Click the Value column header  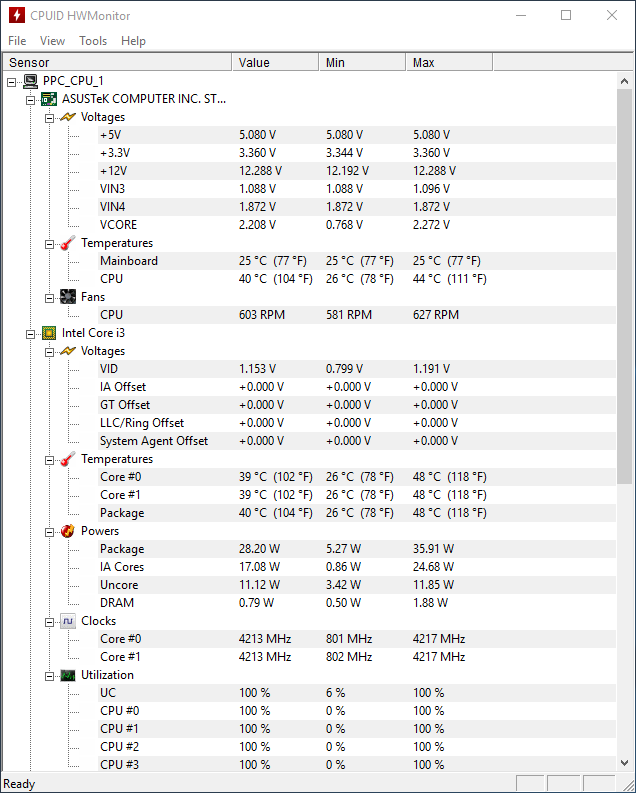pos(276,62)
